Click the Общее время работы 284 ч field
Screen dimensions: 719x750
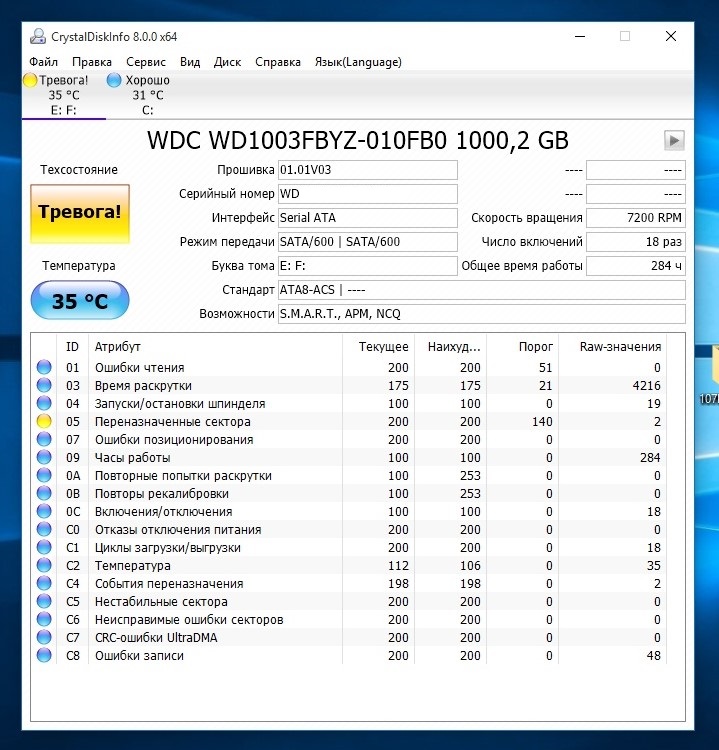tap(636, 266)
